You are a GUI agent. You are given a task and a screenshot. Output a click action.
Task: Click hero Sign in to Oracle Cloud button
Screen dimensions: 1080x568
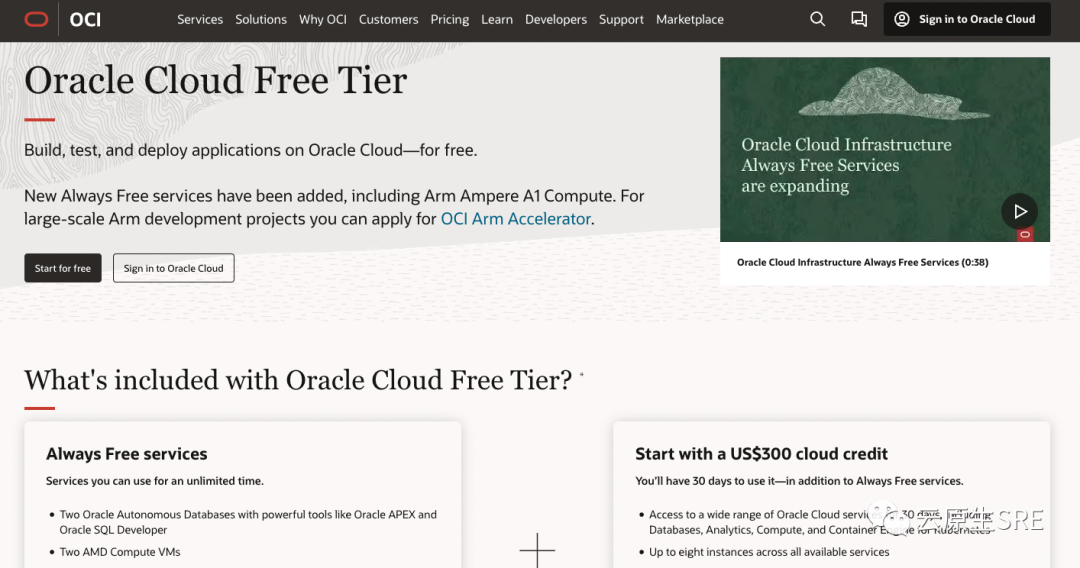[174, 268]
